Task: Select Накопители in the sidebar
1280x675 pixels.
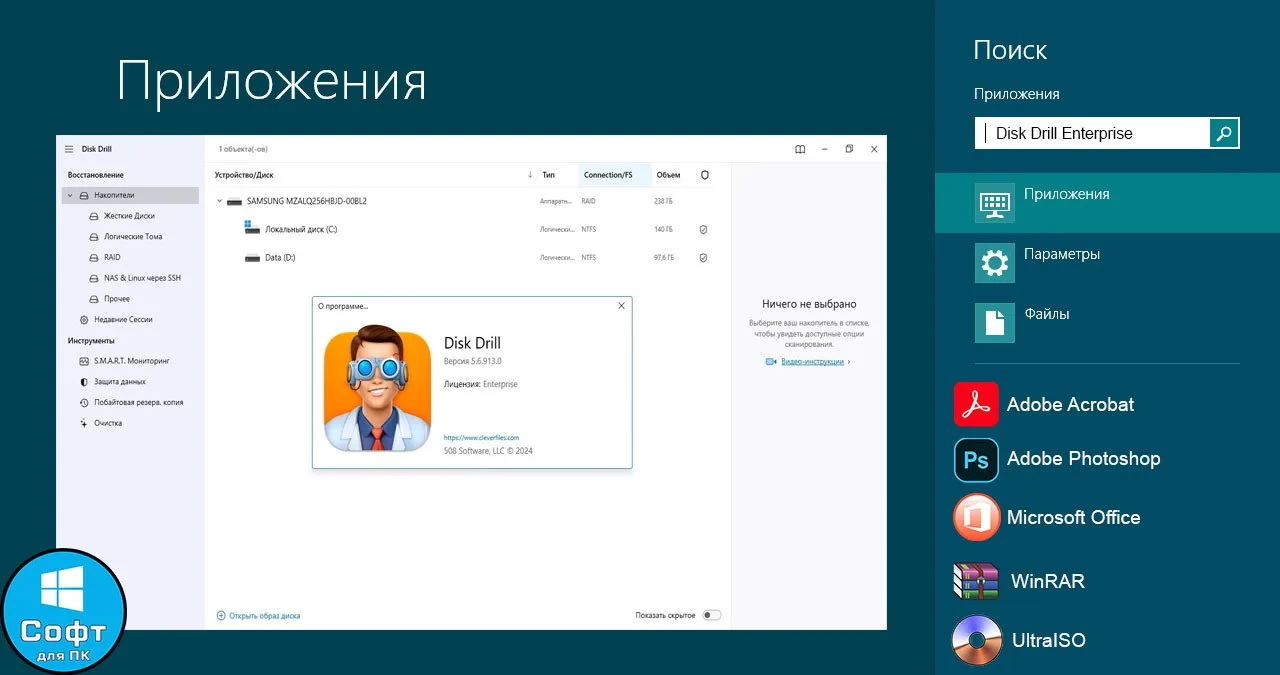Action: tap(130, 196)
